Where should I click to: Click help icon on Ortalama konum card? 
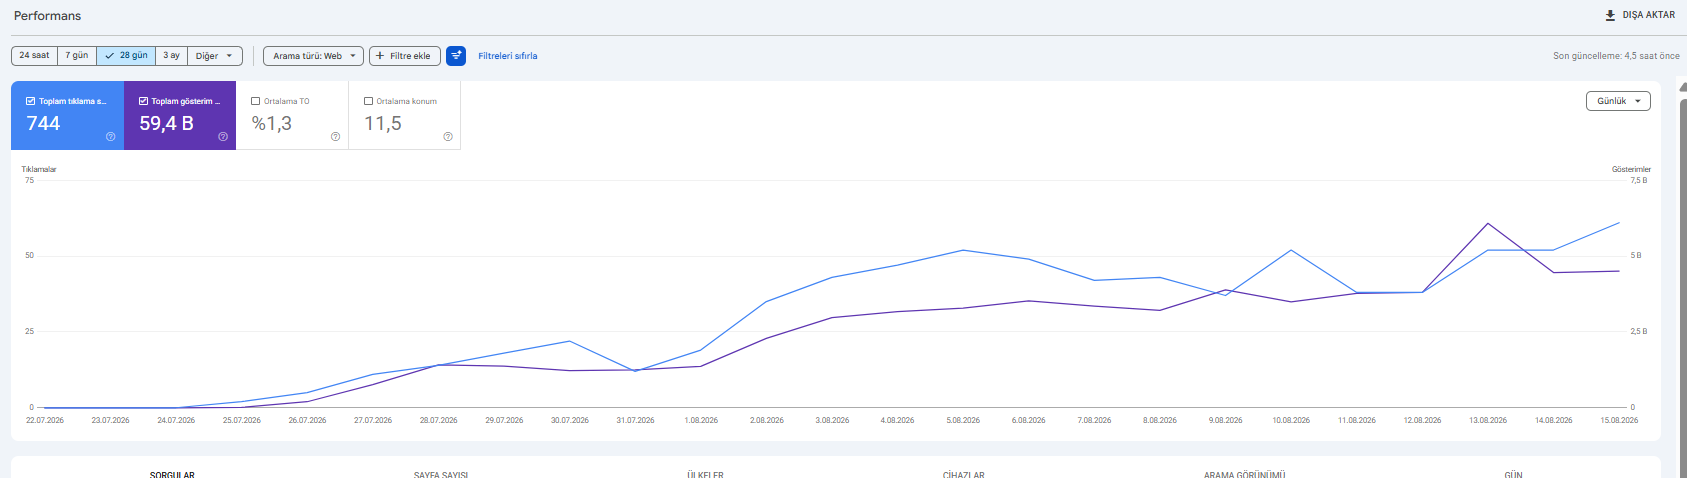pos(448,137)
